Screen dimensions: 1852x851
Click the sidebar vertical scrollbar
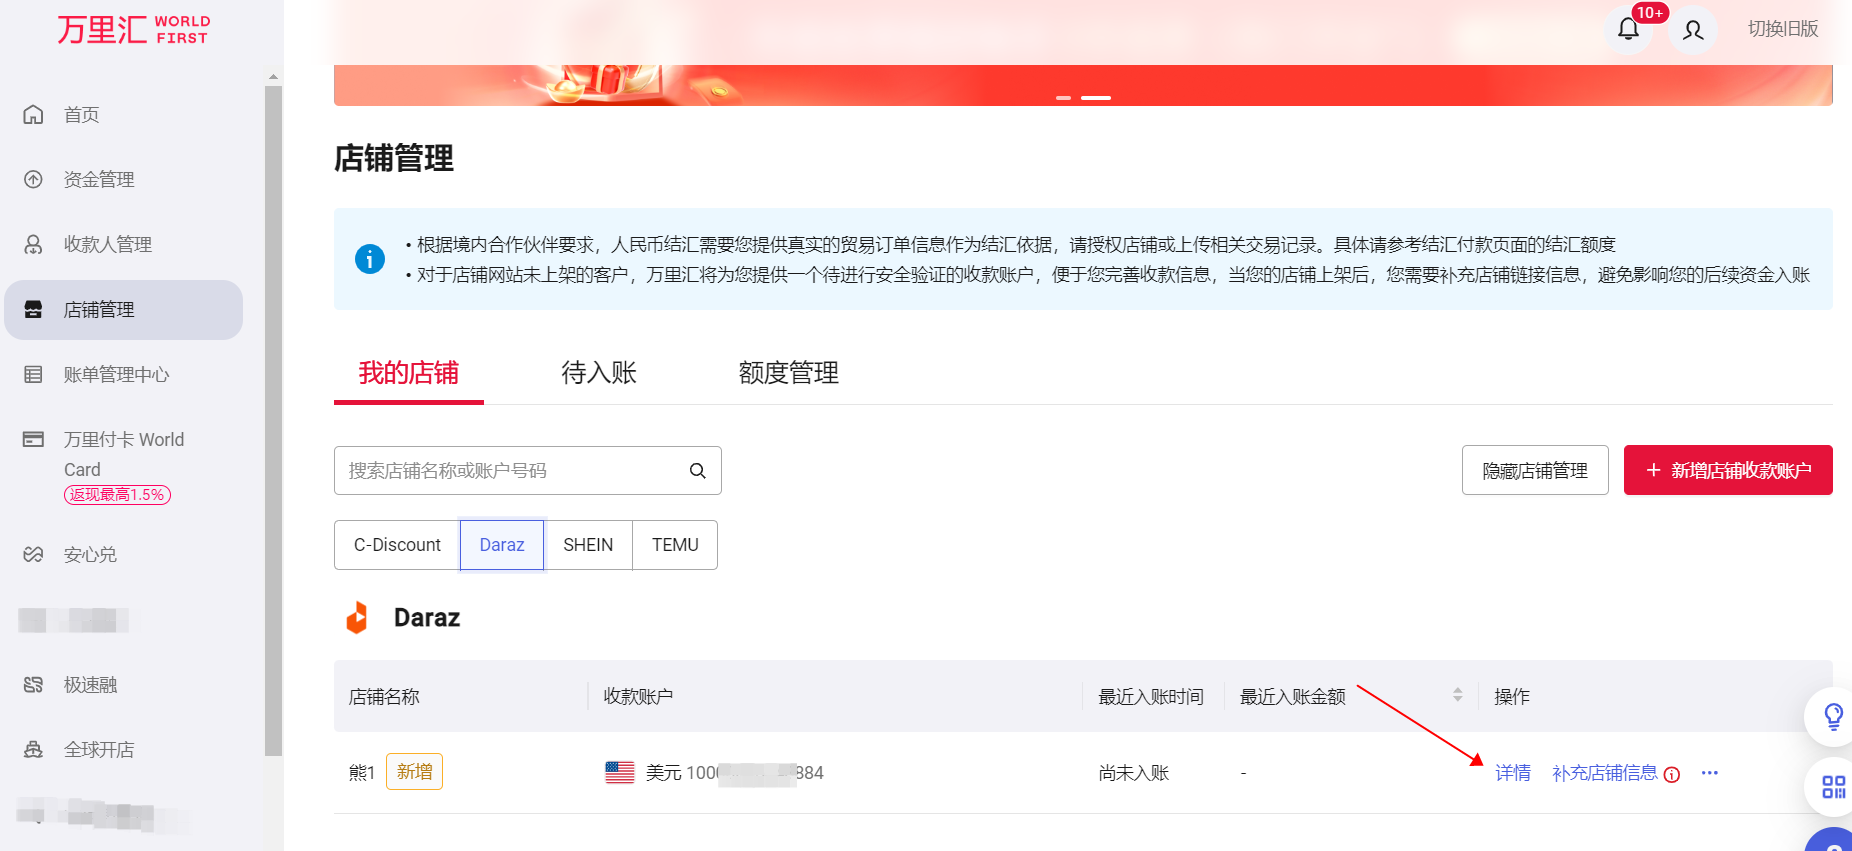pyautogui.click(x=273, y=420)
